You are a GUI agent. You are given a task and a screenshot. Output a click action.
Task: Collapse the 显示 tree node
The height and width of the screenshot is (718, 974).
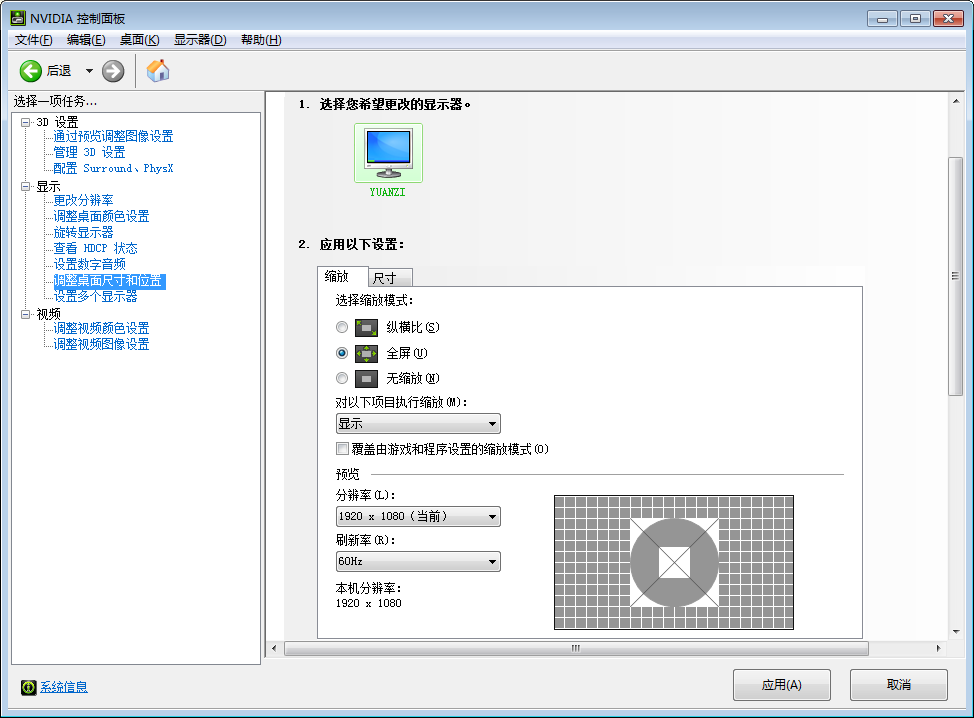(x=25, y=186)
